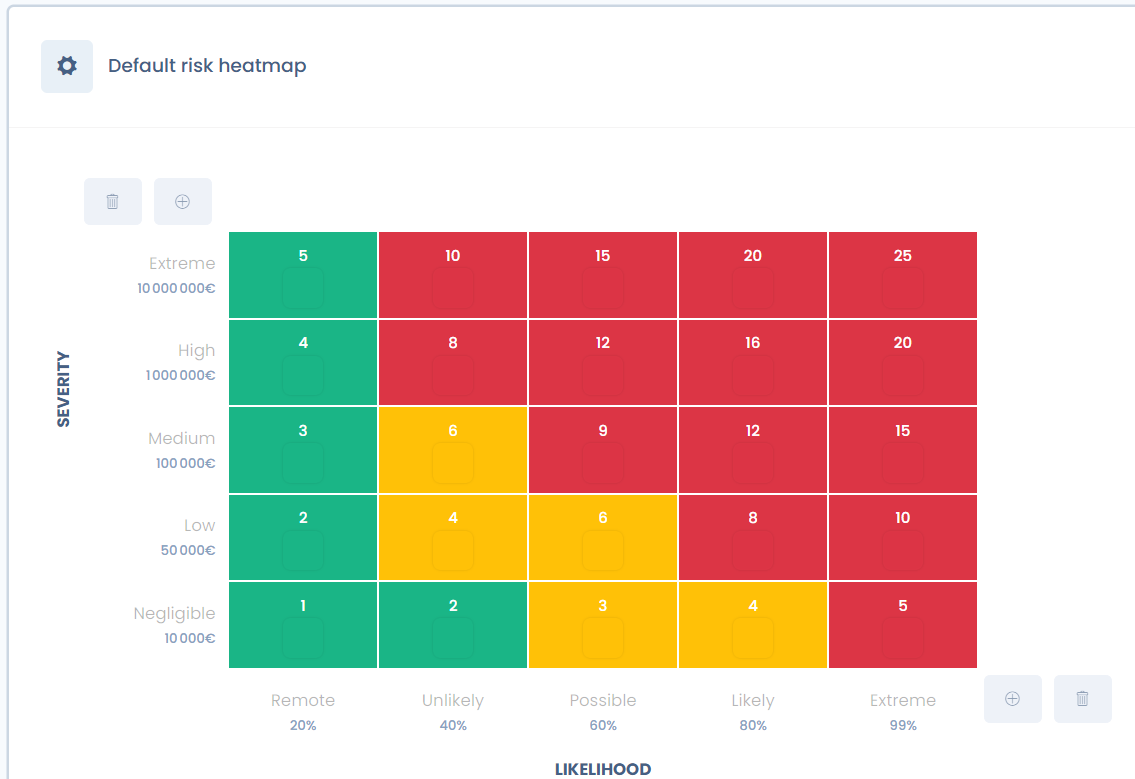Select the green cell with score 1
The height and width of the screenshot is (779, 1135).
pos(303,625)
